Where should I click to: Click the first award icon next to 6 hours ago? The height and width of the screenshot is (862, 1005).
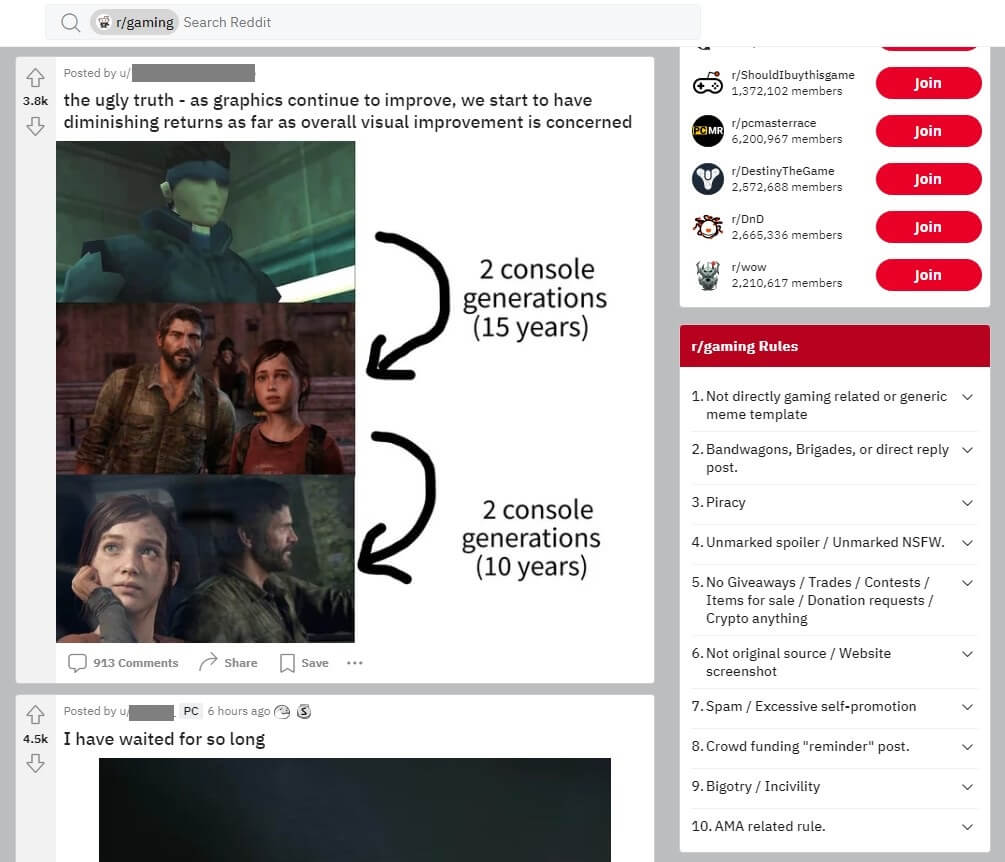(x=282, y=711)
